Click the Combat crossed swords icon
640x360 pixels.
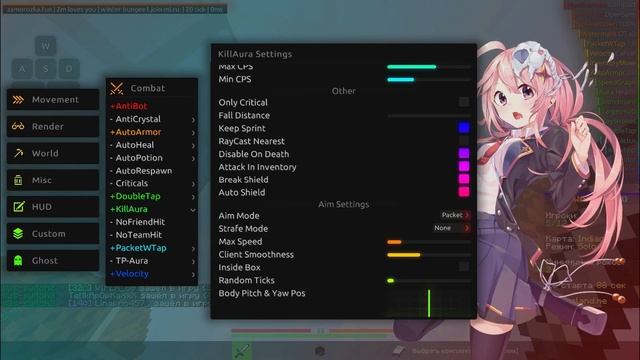click(x=117, y=88)
